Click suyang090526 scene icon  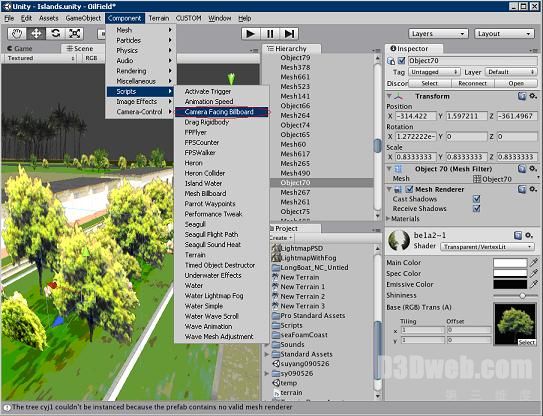(276, 364)
